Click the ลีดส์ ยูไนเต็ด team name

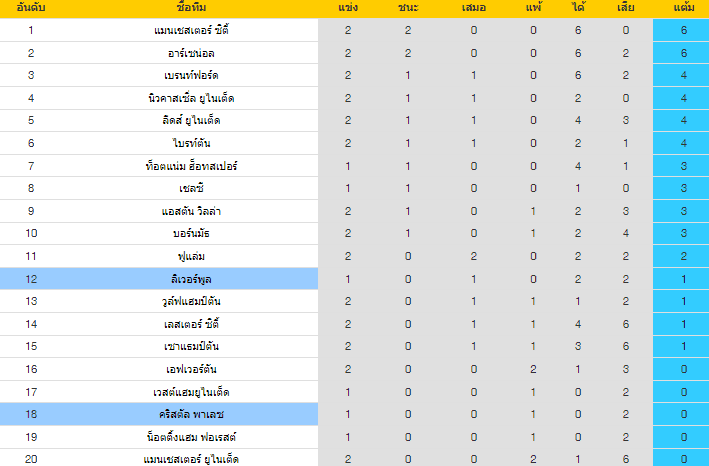coord(191,120)
